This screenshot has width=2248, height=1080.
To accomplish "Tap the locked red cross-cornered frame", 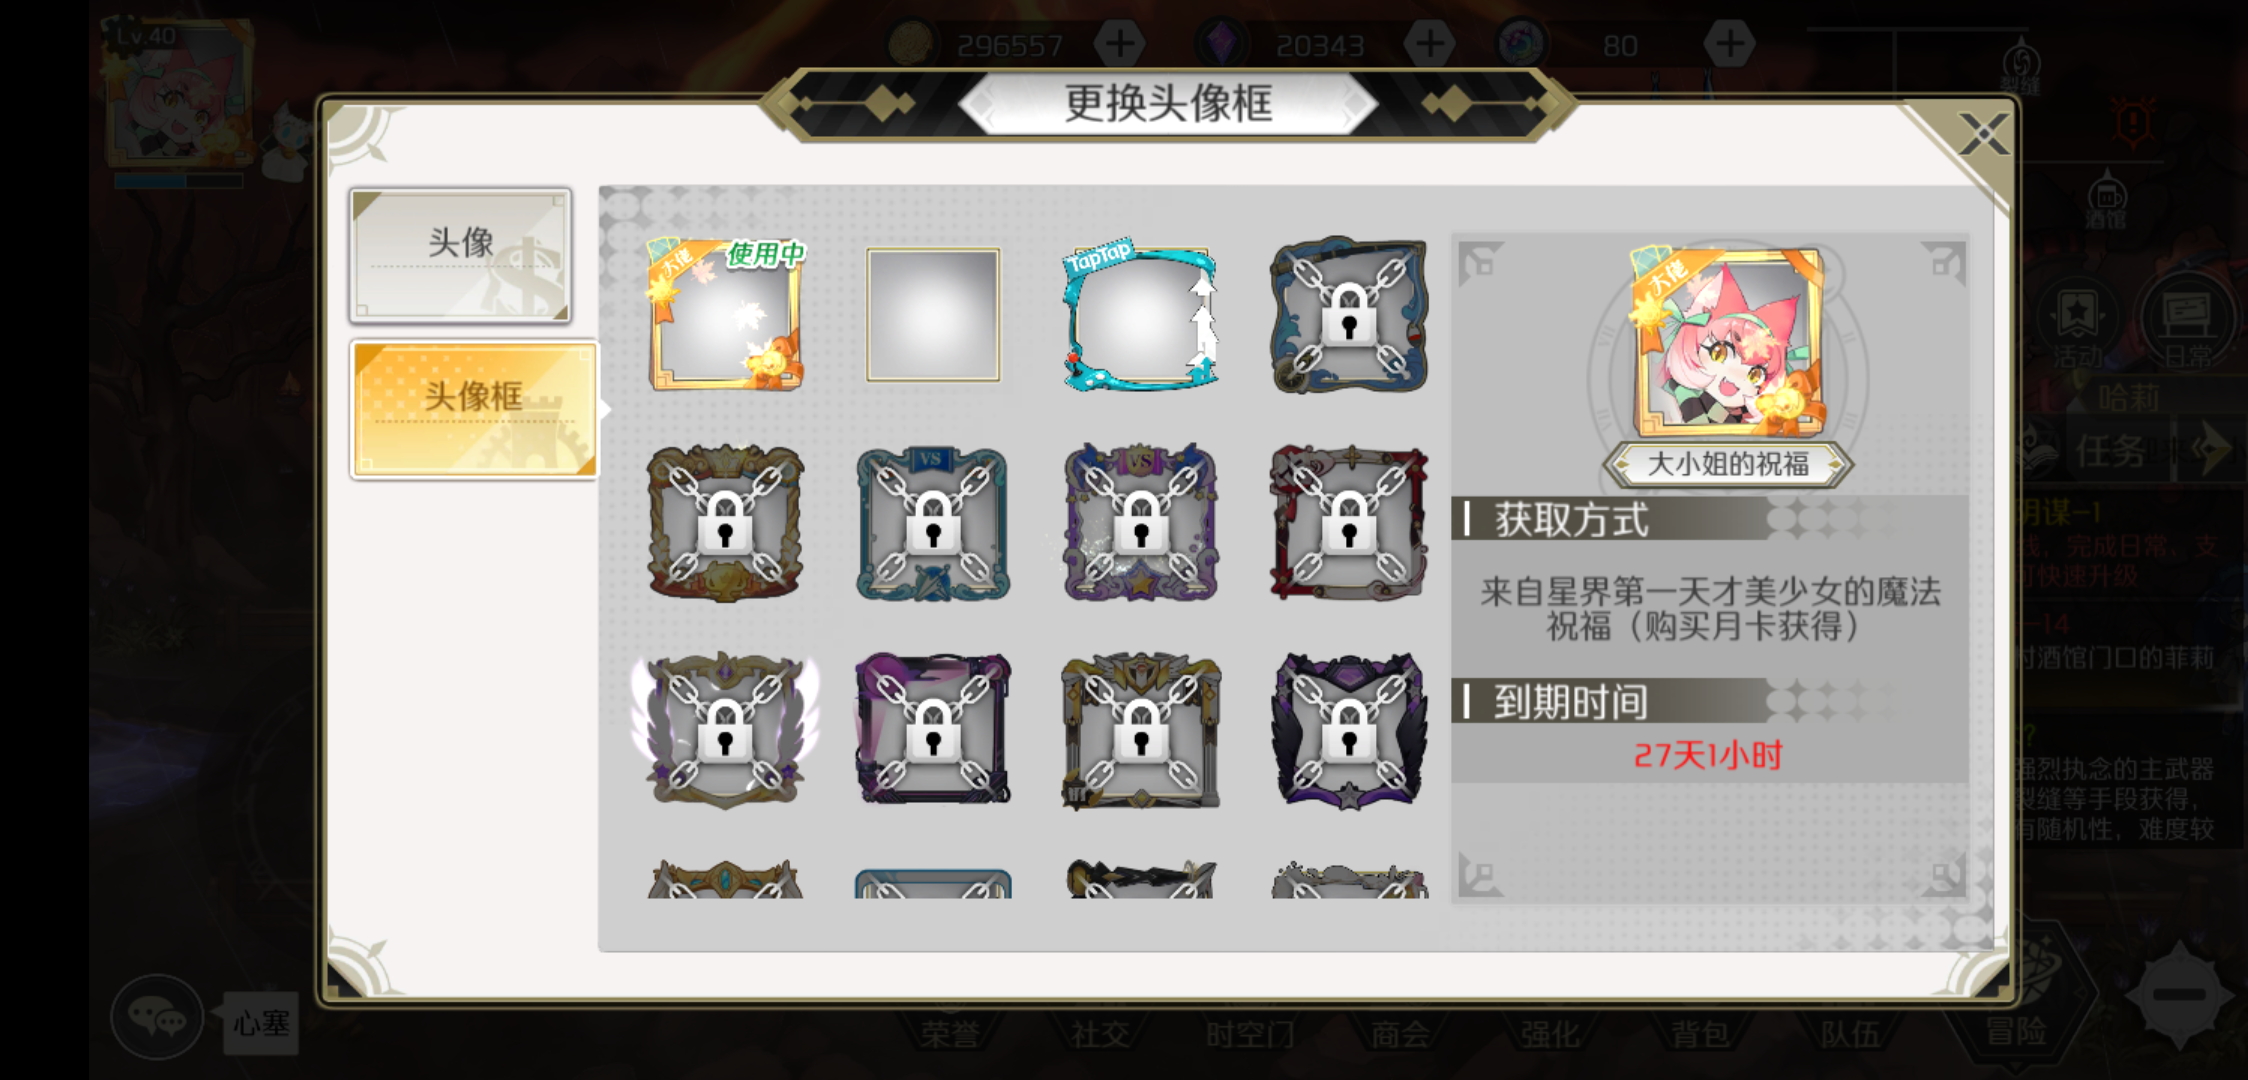I will 1349,523.
